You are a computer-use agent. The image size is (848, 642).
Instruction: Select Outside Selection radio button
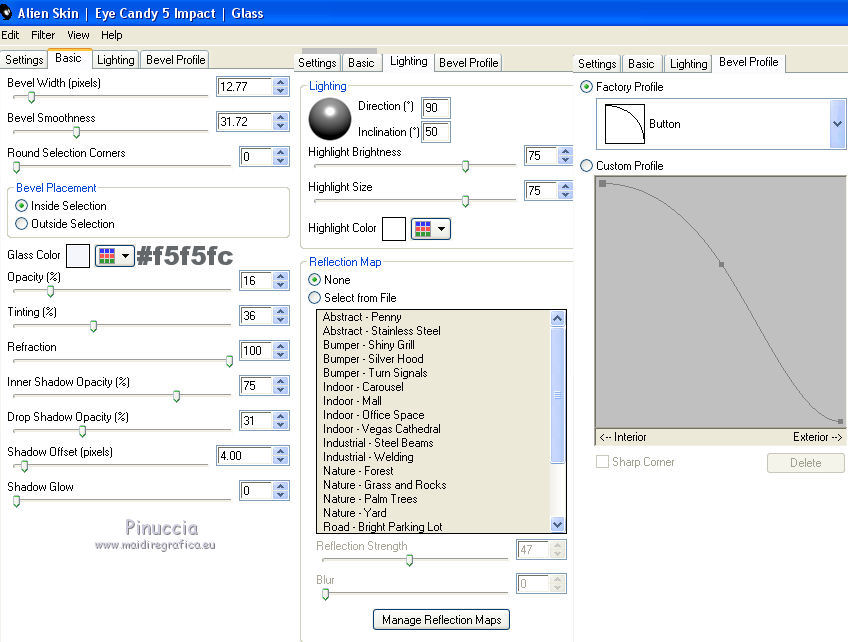tap(22, 224)
